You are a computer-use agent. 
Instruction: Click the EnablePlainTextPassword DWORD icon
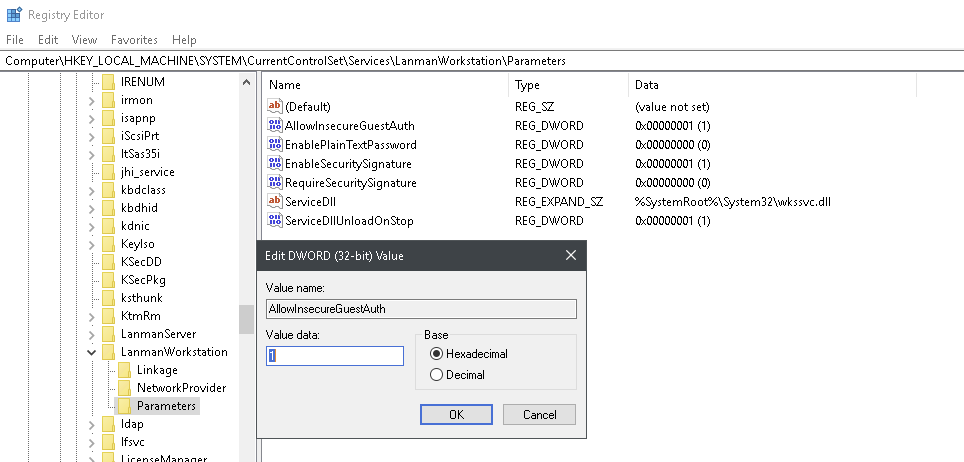click(x=275, y=145)
